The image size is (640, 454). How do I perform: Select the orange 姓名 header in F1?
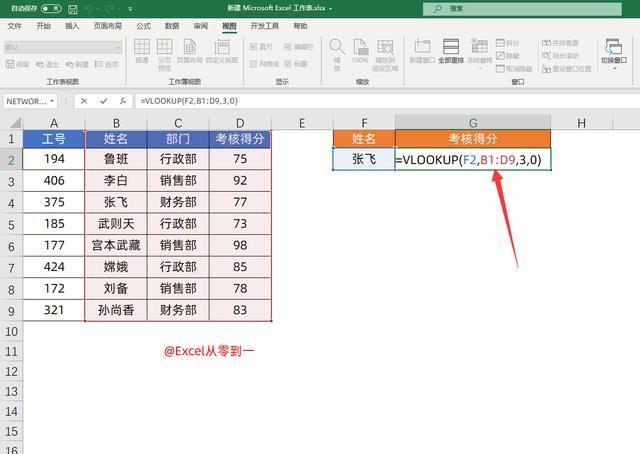364,139
